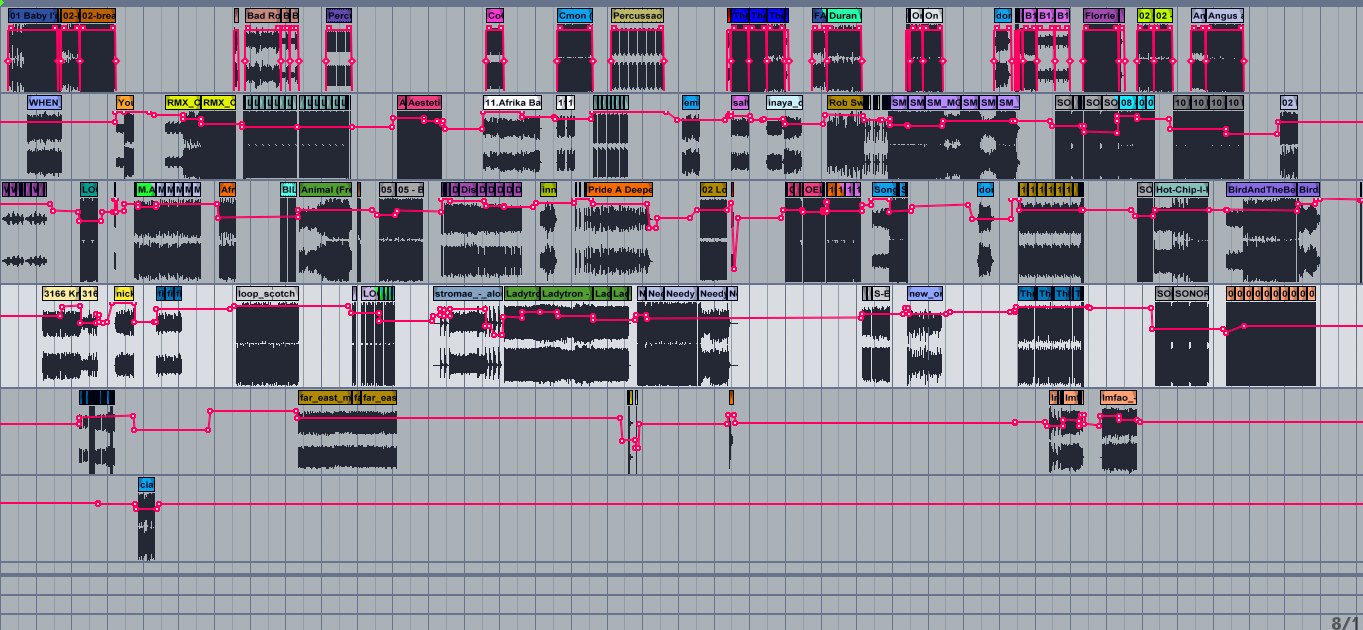Viewport: 1363px width, 630px height.
Task: Select the orange 'You' clip
Action: click(125, 102)
